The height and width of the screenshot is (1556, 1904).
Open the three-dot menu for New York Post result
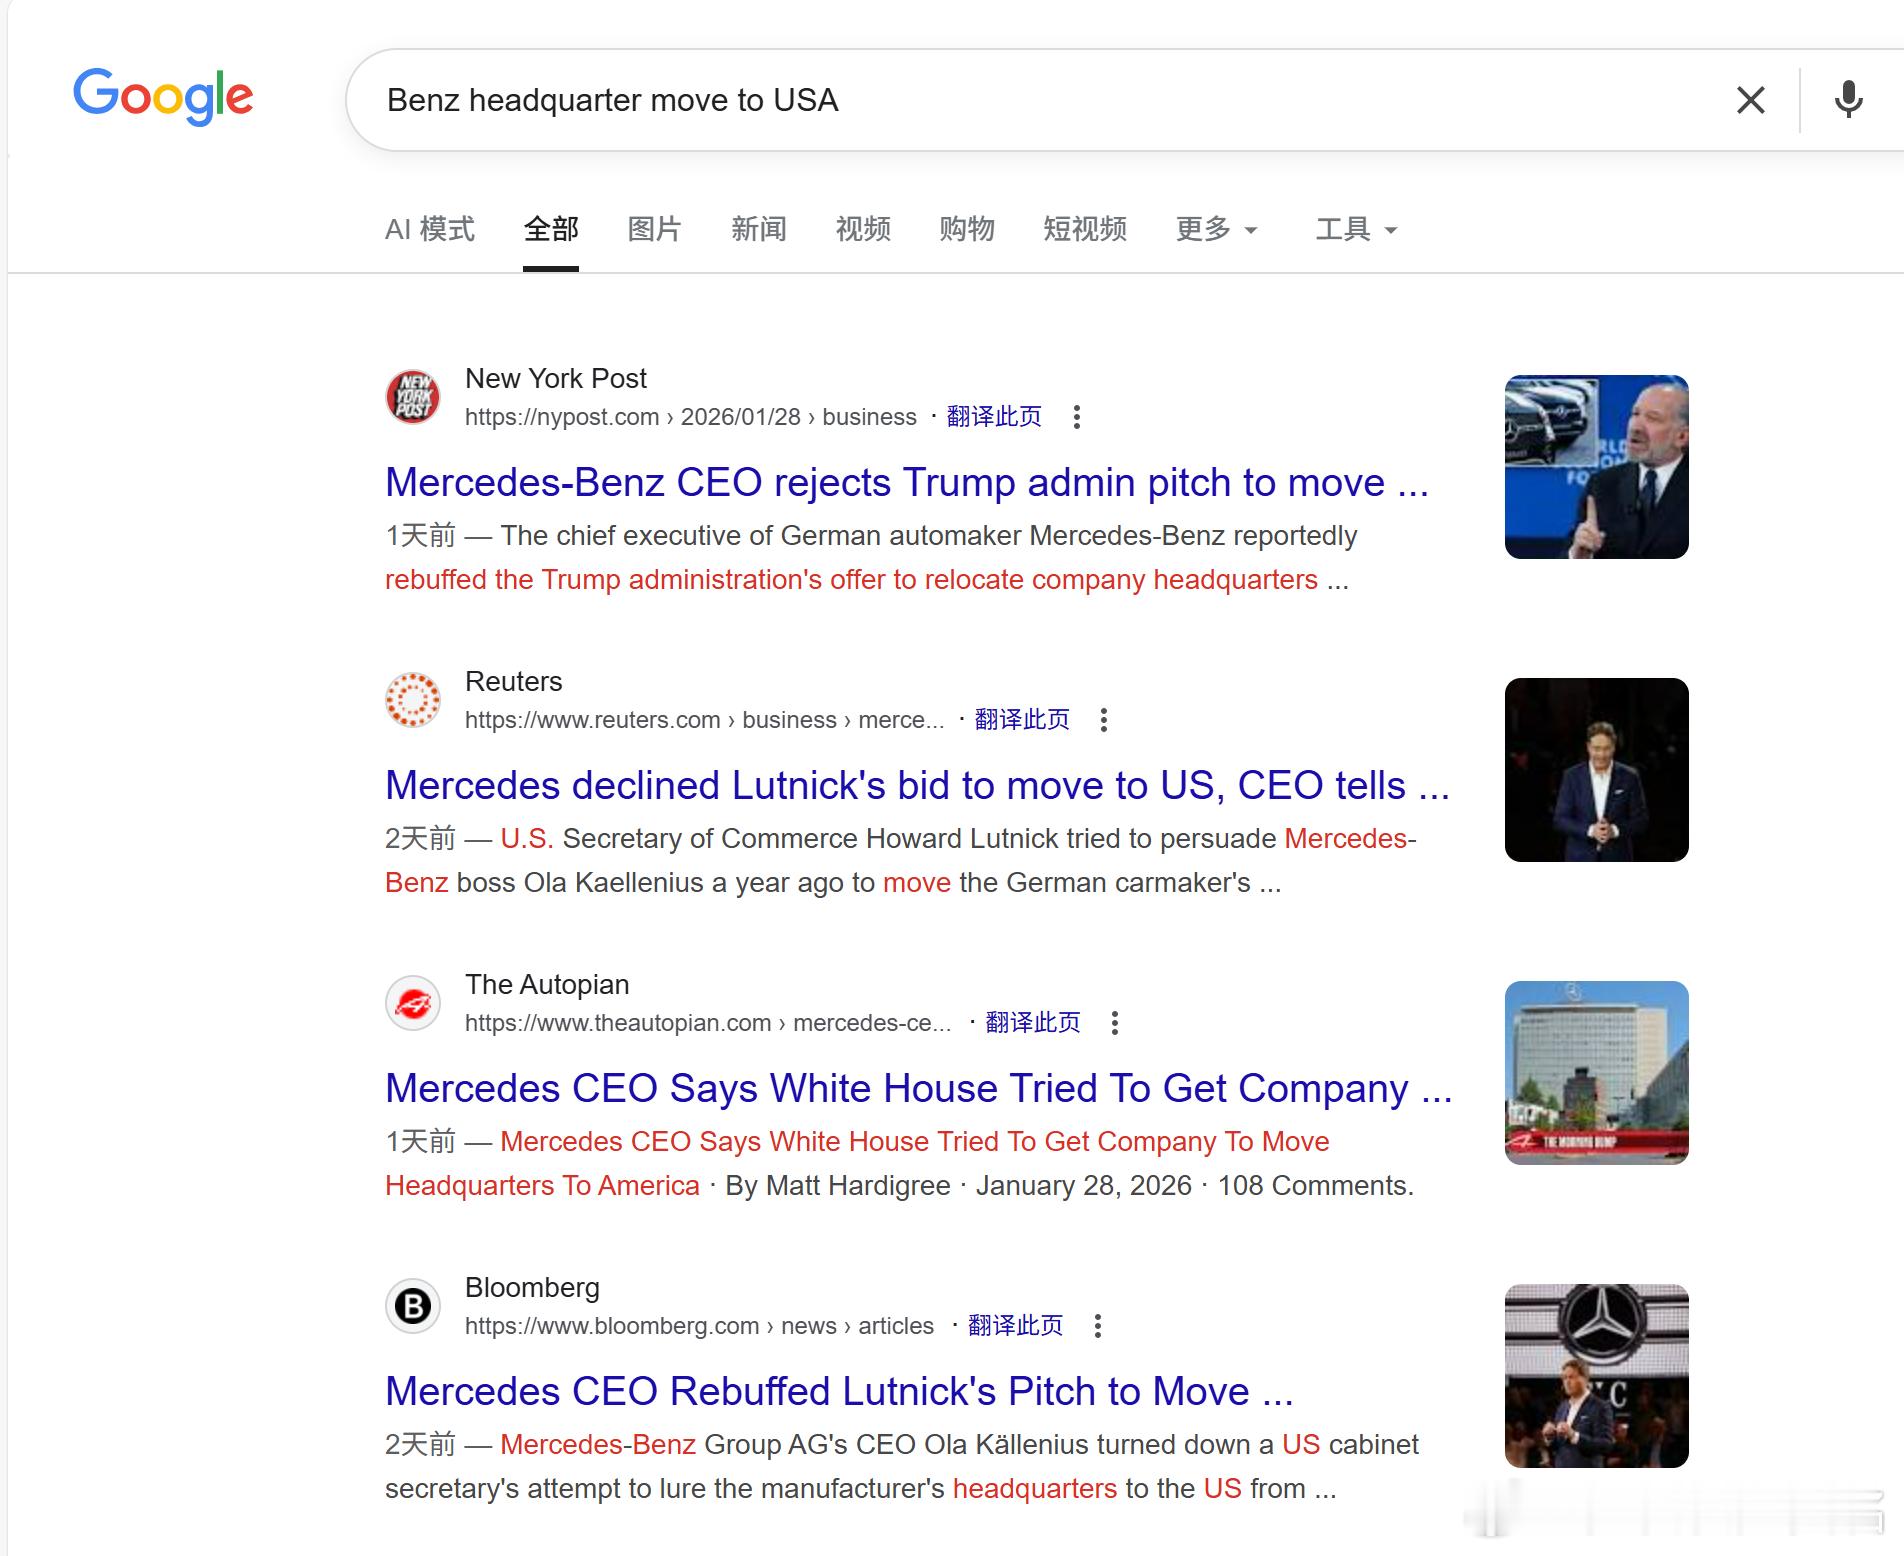pyautogui.click(x=1077, y=417)
